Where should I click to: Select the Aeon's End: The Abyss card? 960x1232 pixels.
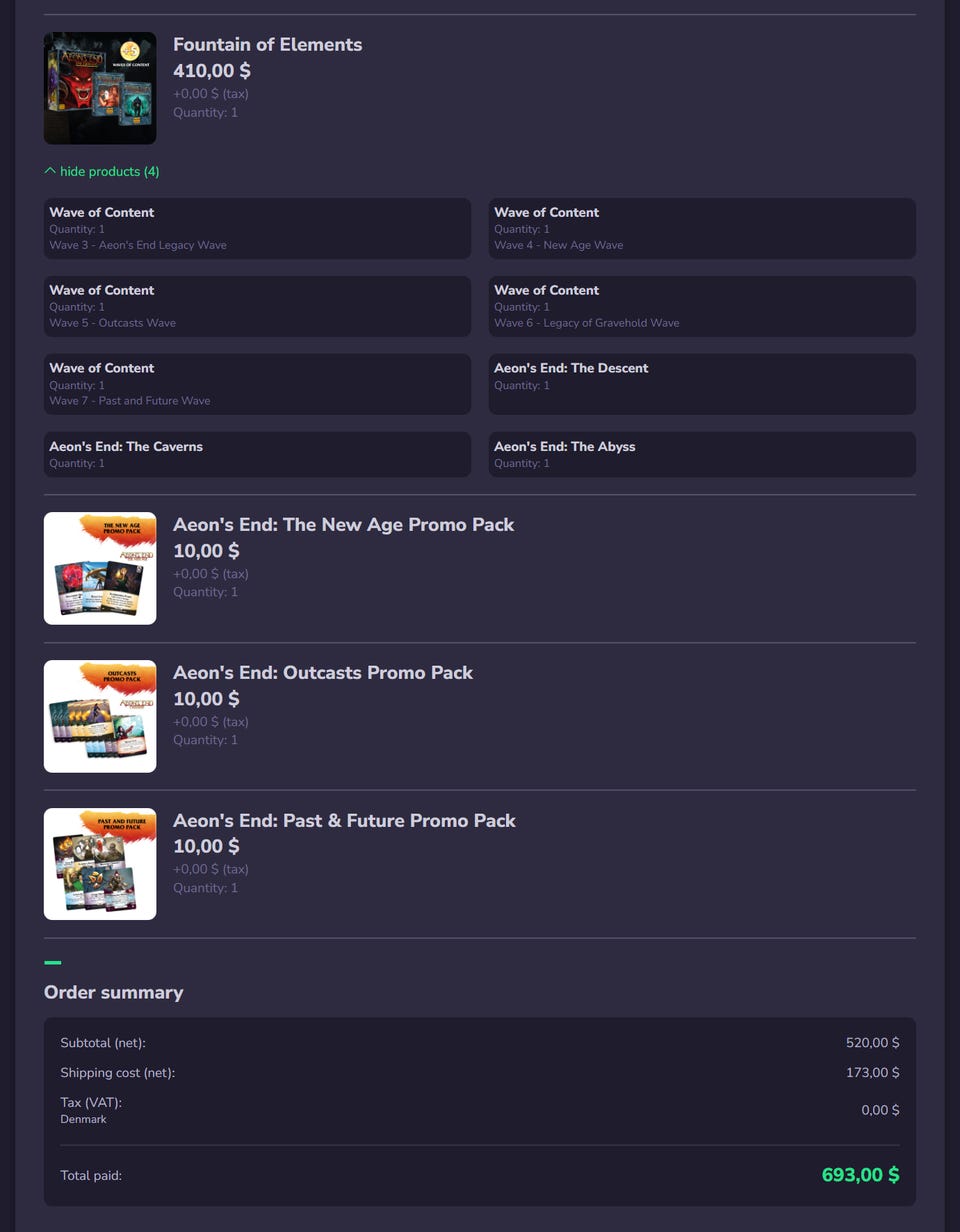coord(702,454)
